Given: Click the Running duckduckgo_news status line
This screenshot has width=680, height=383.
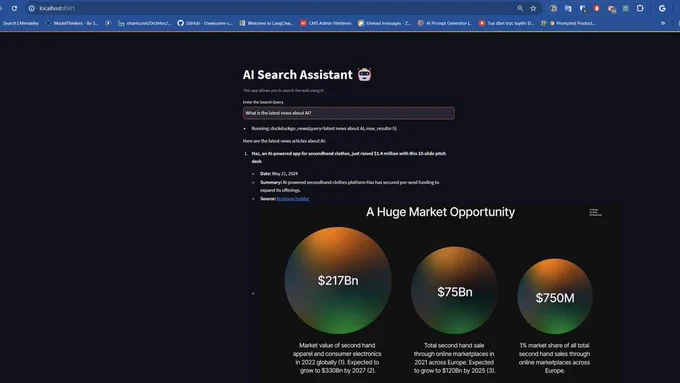Looking at the screenshot, I should (324, 128).
